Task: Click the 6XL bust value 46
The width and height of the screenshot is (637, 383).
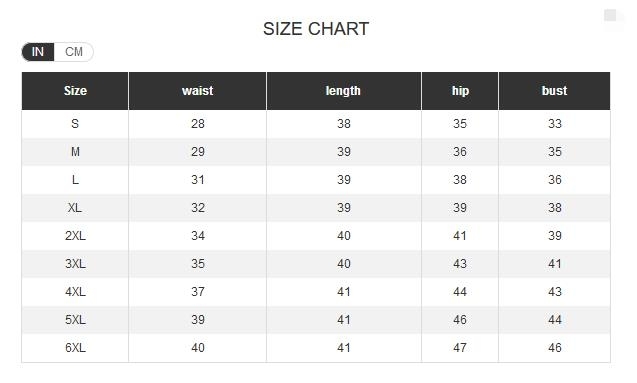Action: pos(555,348)
